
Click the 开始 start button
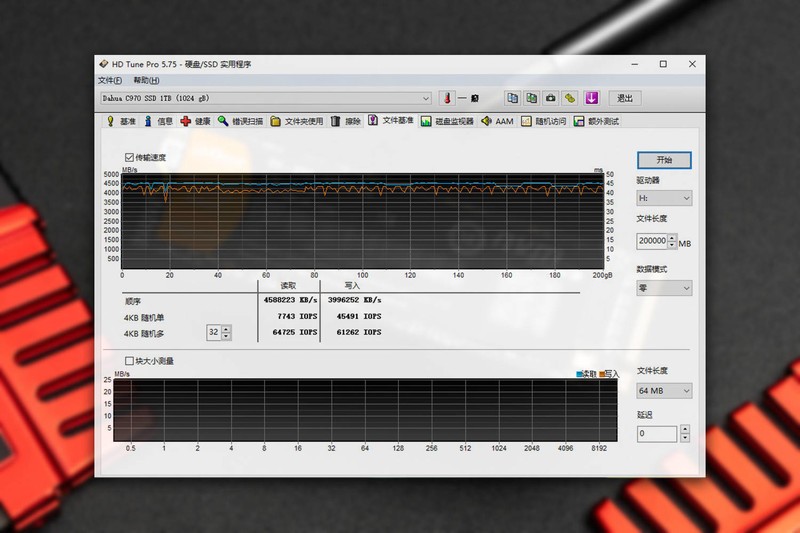coord(664,160)
